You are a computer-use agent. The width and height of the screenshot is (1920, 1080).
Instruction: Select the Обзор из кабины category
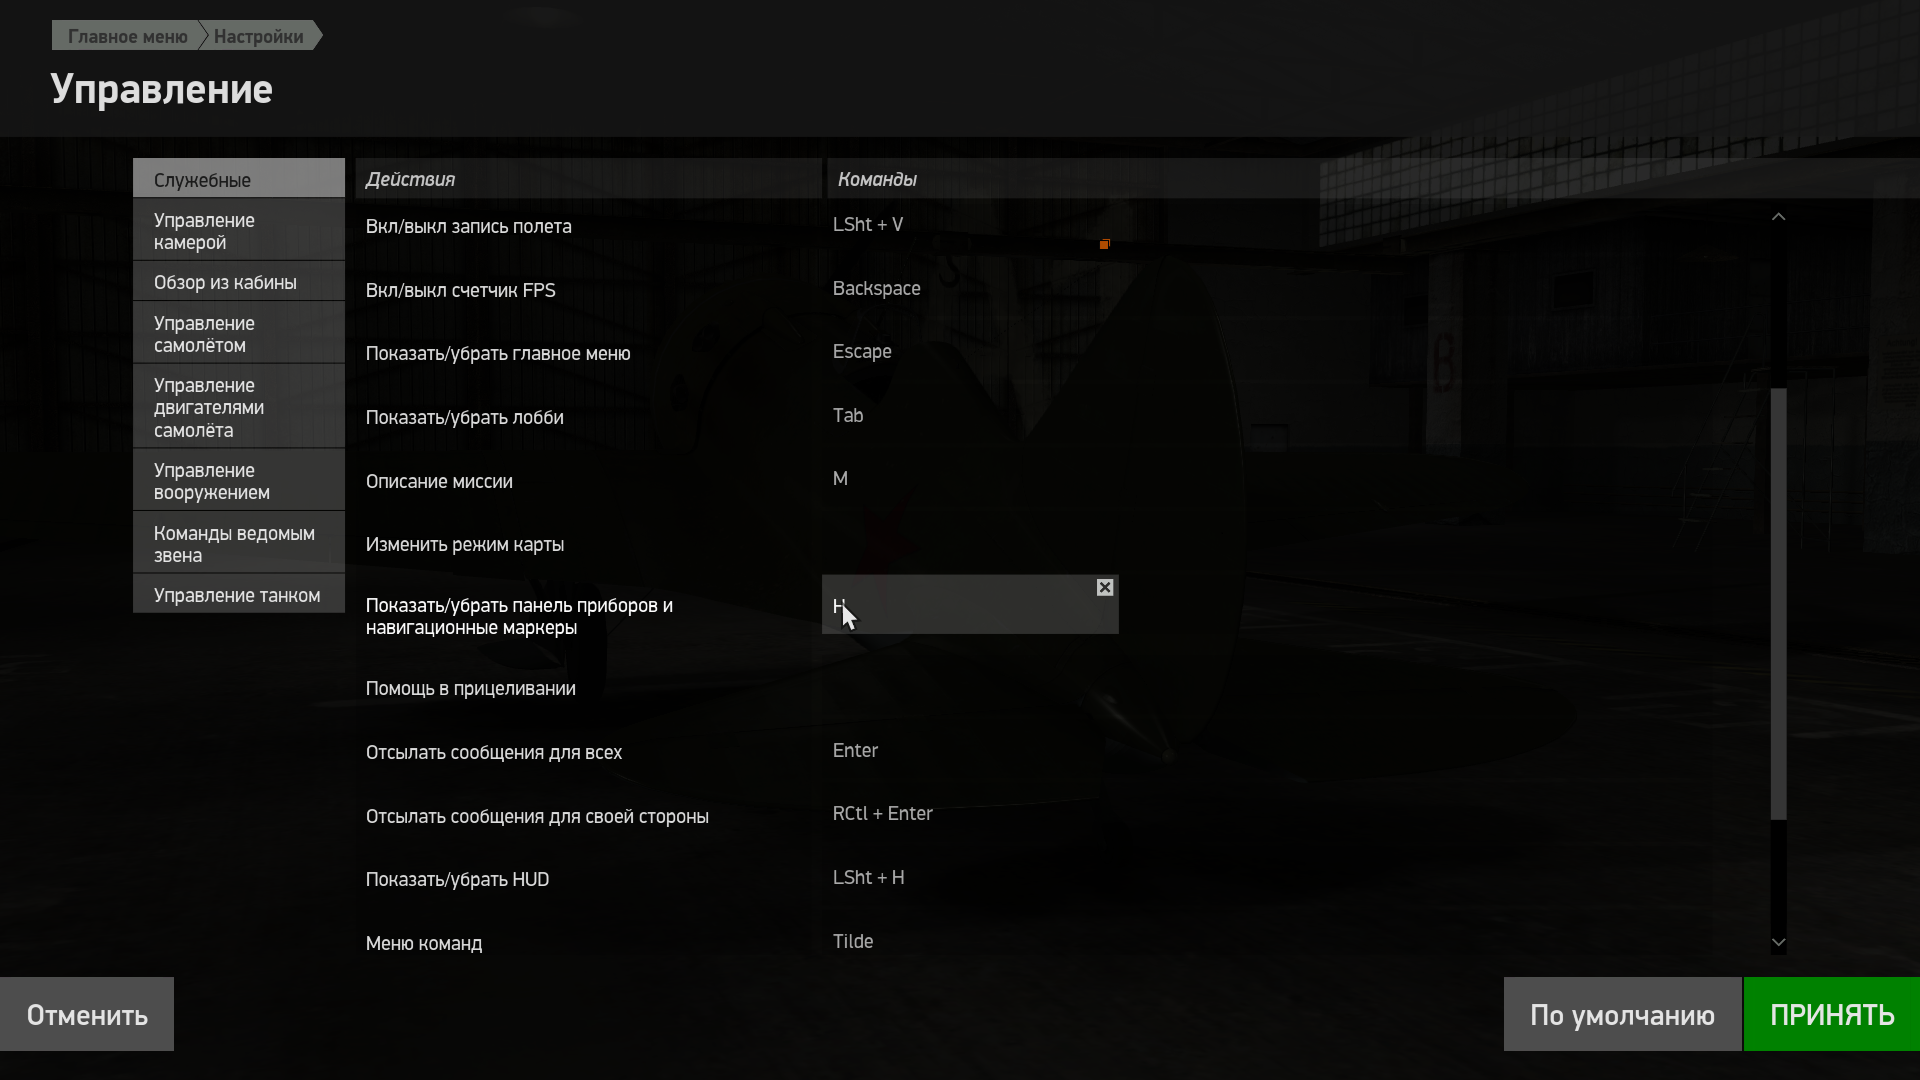click(239, 282)
